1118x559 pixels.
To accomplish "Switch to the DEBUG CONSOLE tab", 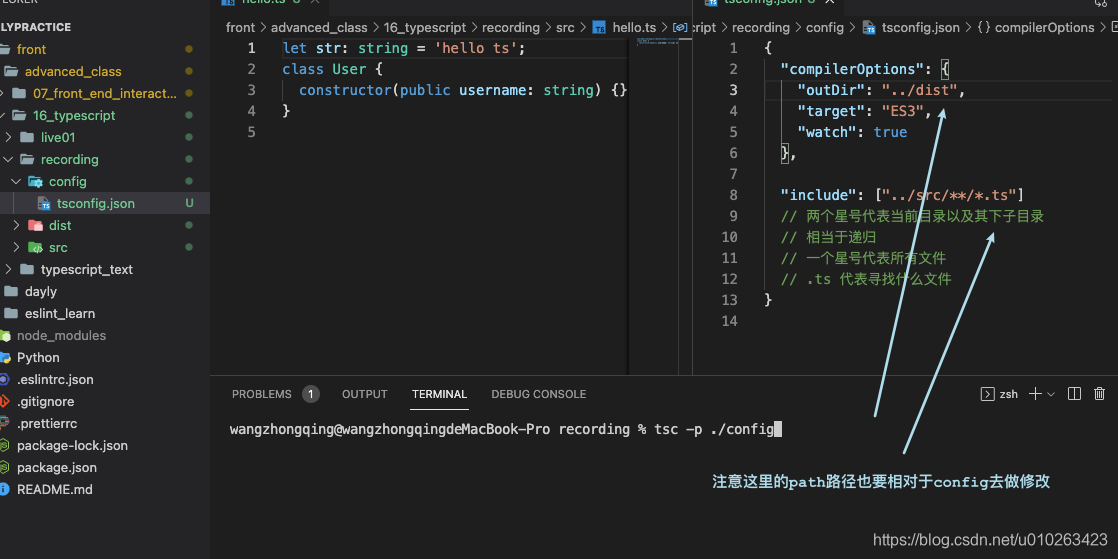I will 538,394.
